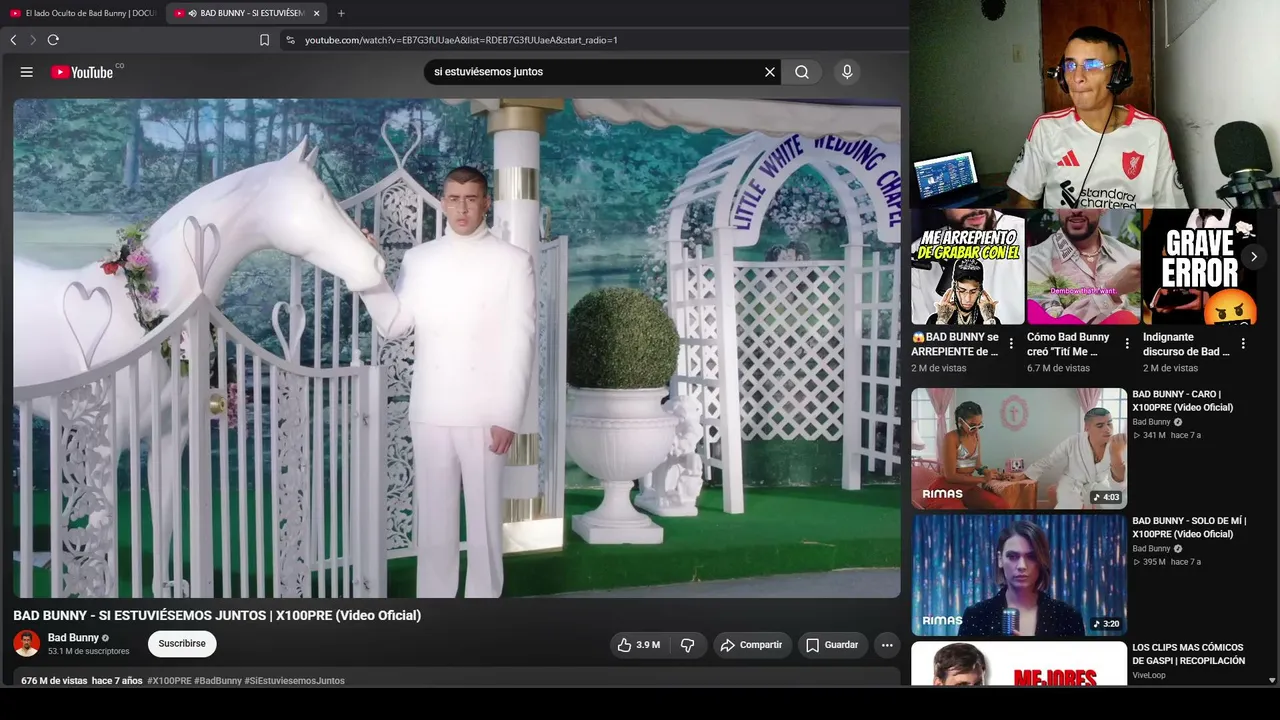Click the main video player

(457, 348)
